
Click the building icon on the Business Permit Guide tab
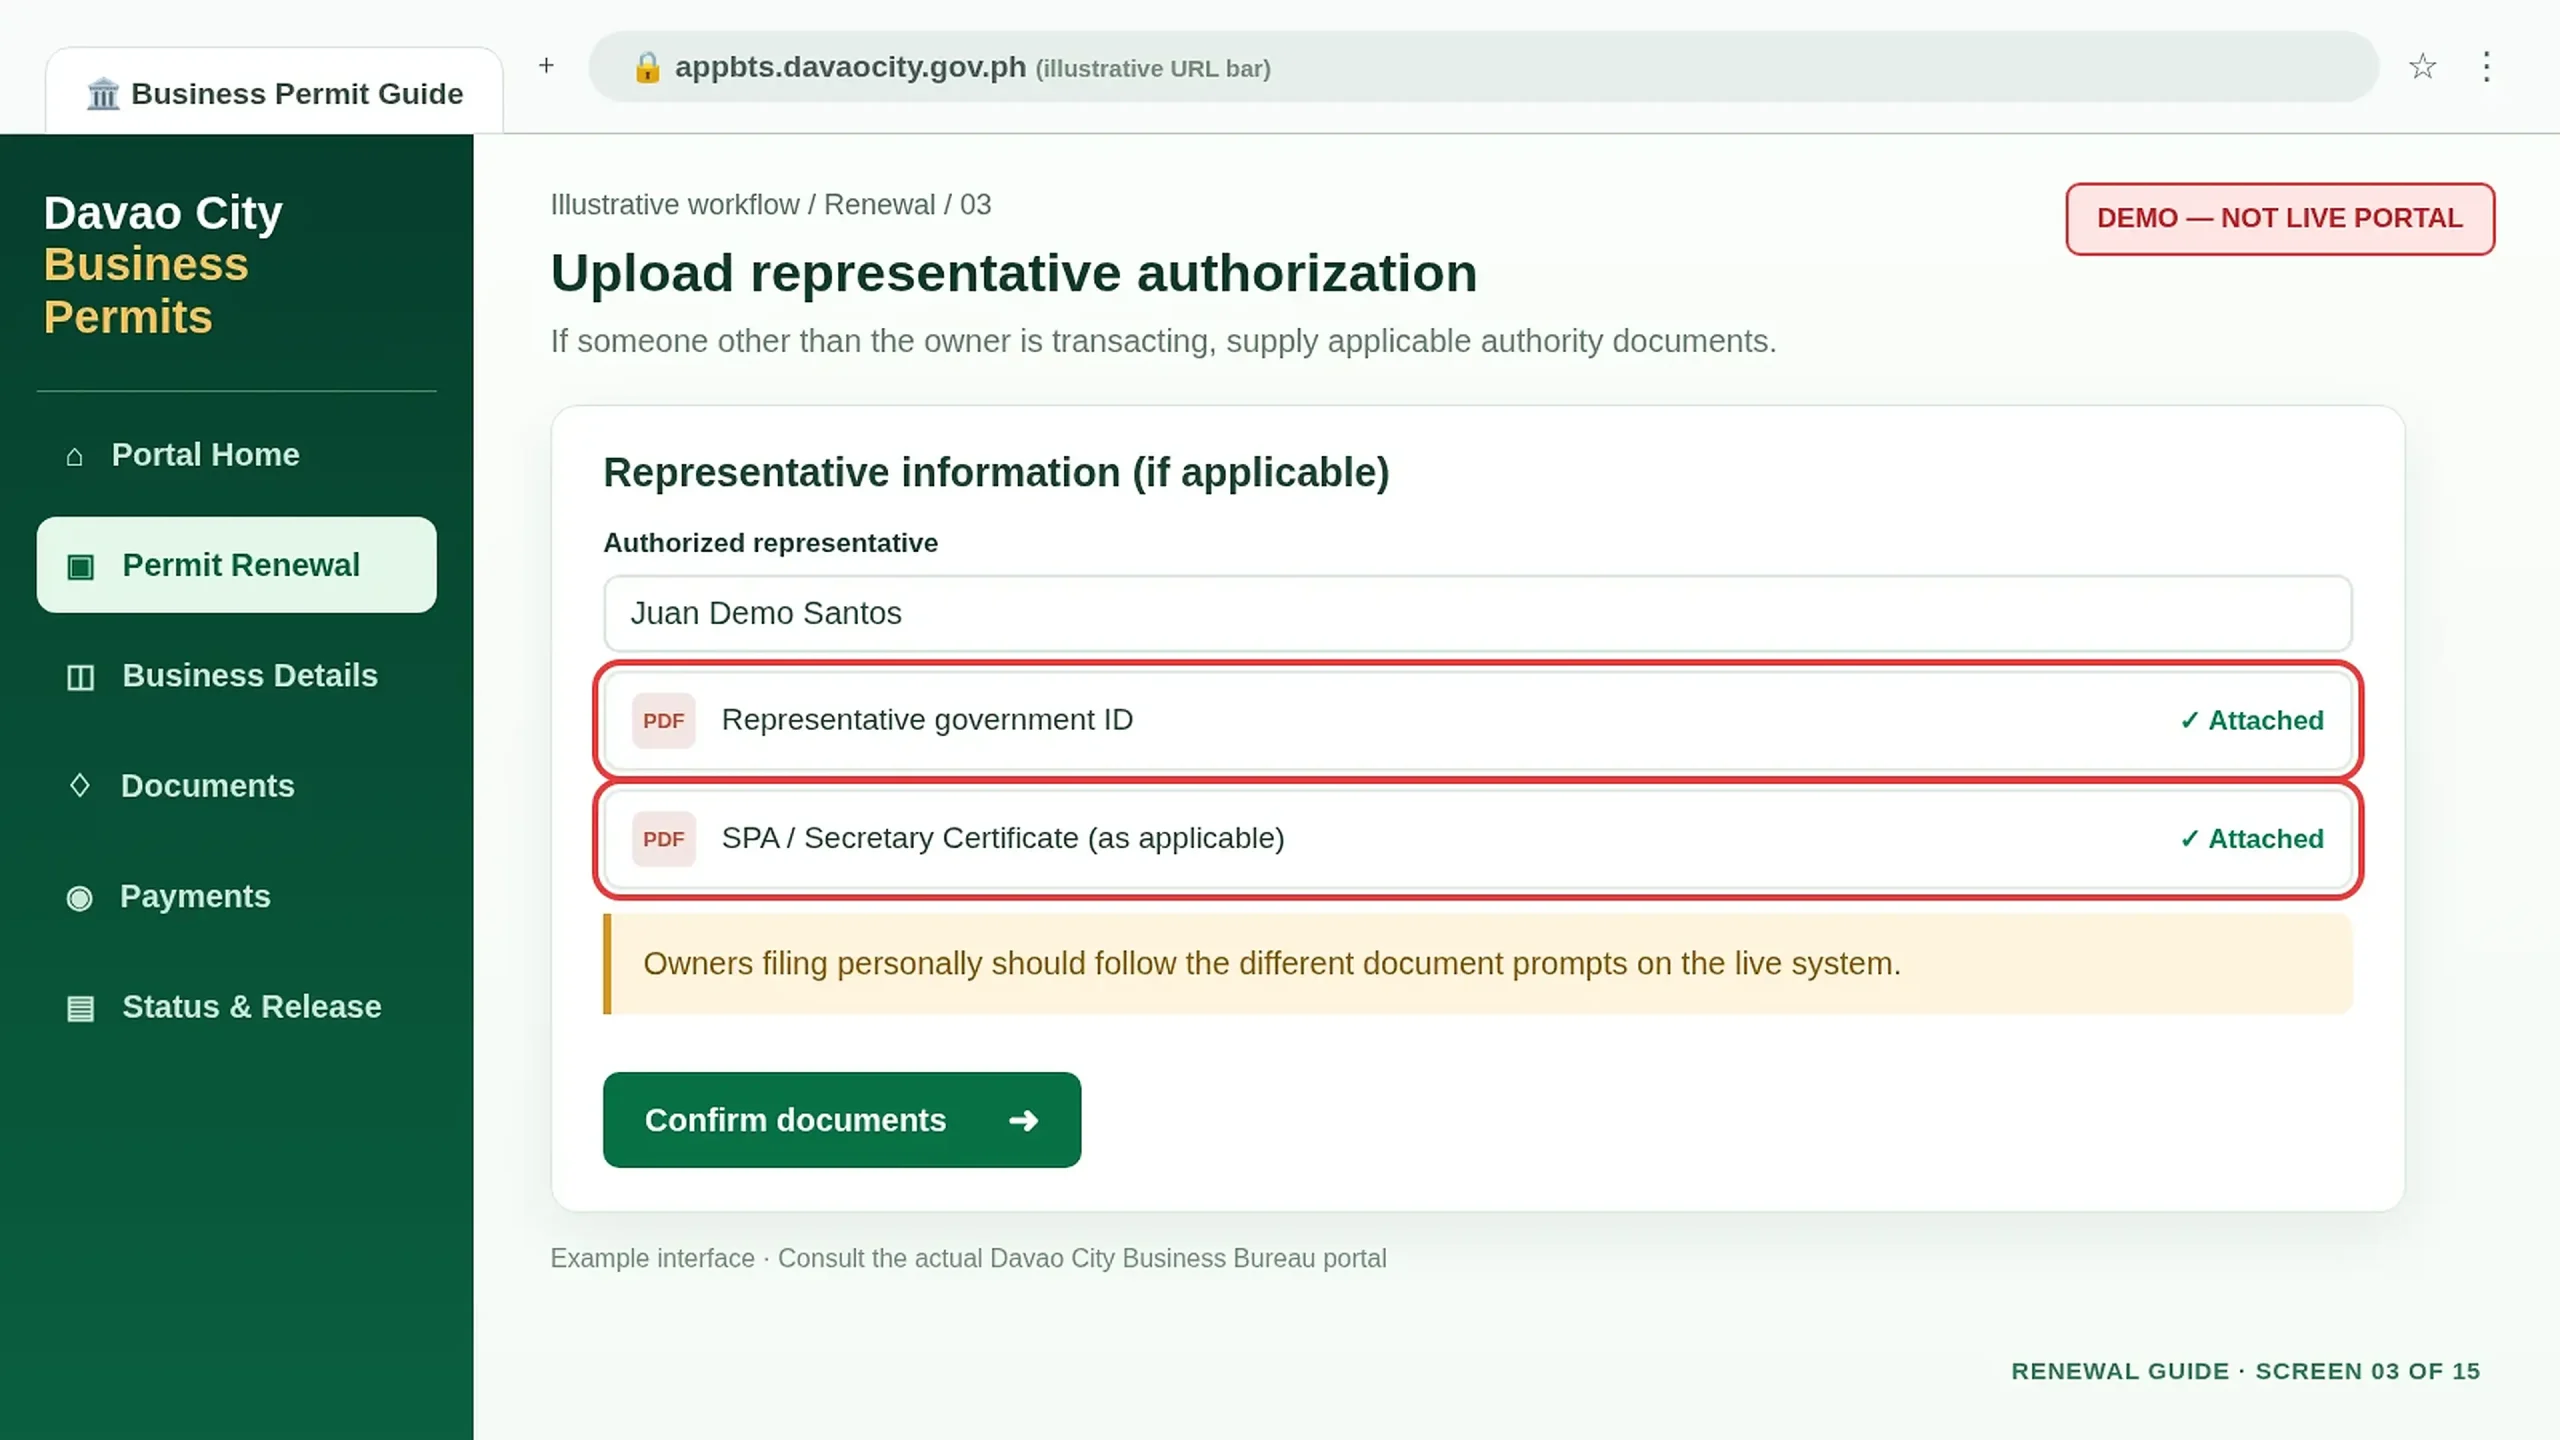pos(103,94)
